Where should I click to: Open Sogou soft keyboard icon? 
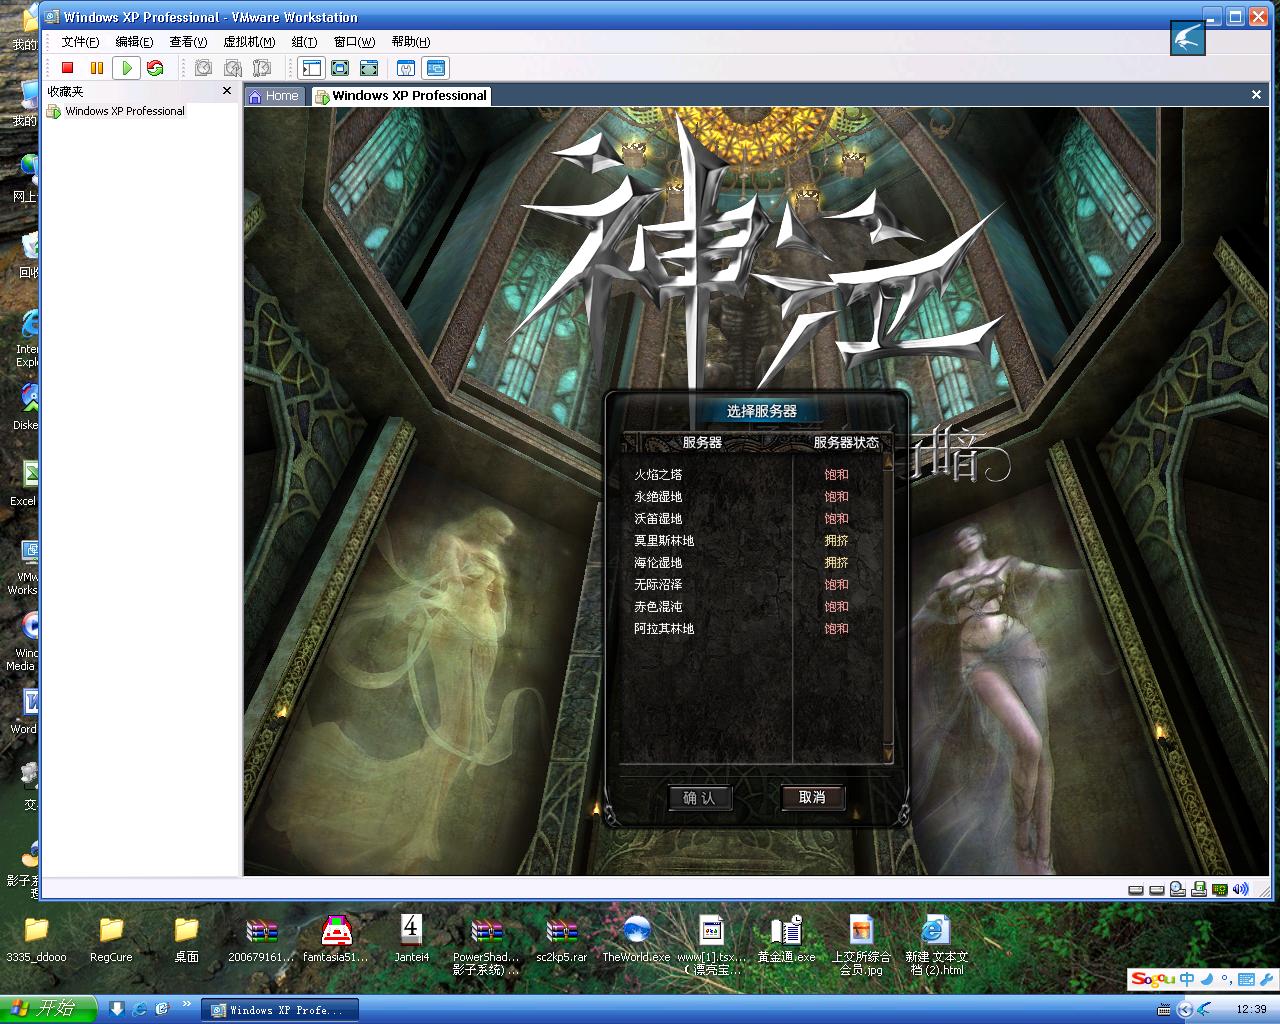tap(1245, 980)
